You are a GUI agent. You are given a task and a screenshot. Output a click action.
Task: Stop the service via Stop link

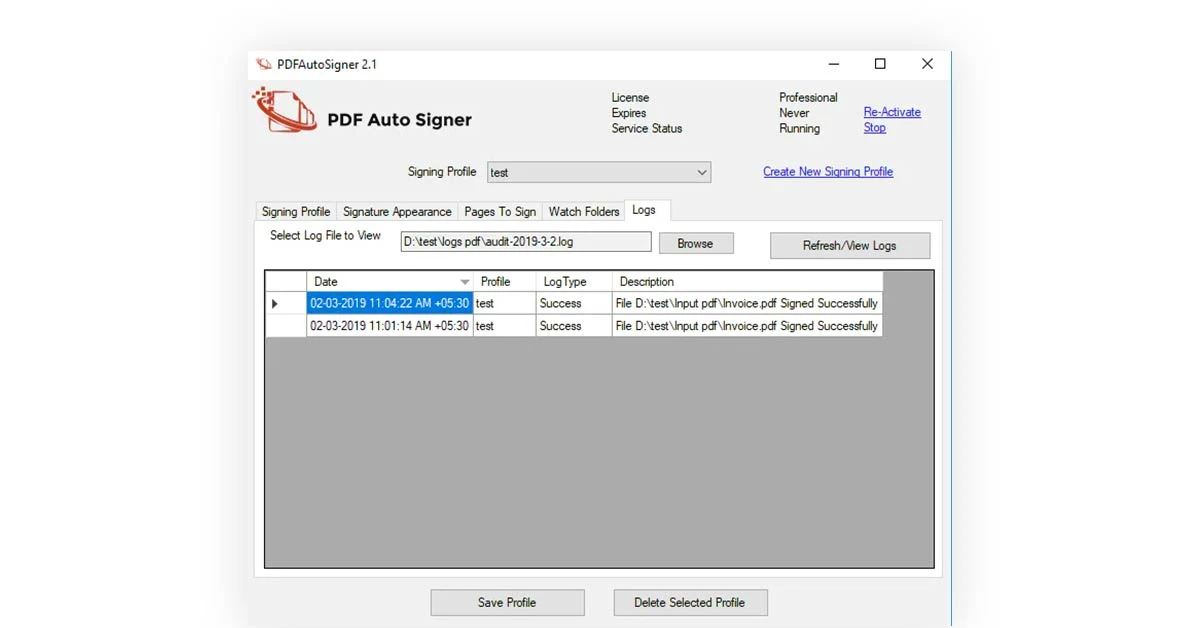coord(874,128)
